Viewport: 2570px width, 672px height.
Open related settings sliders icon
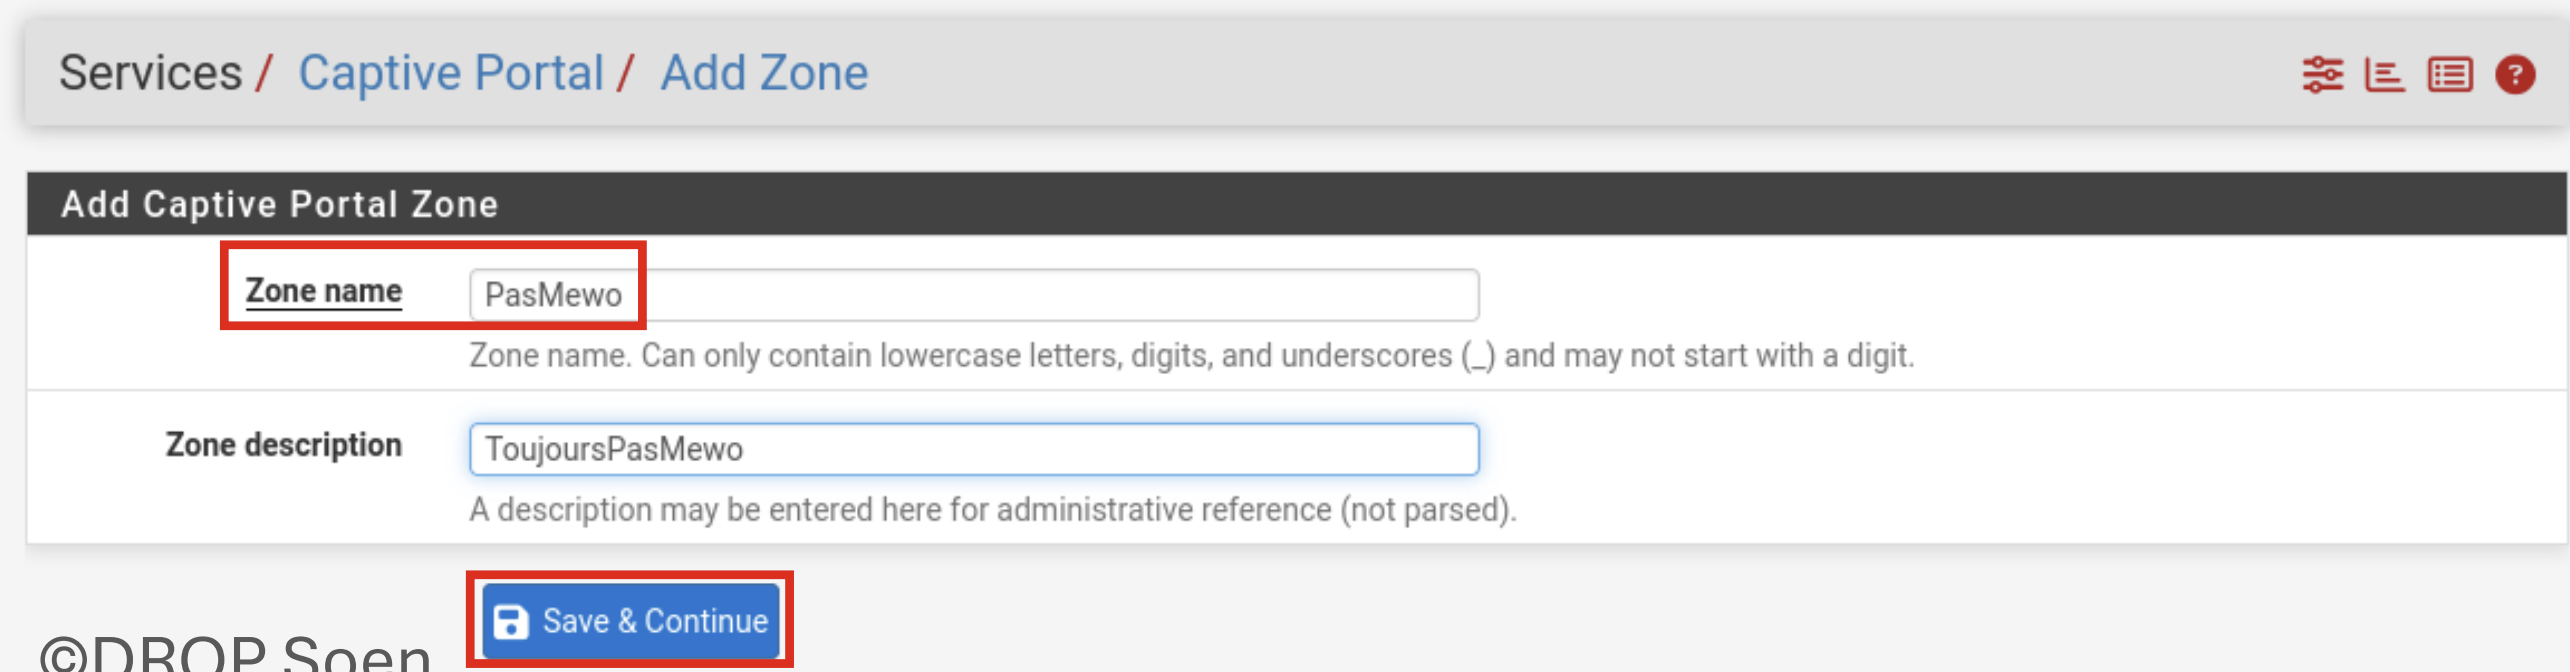(2322, 75)
